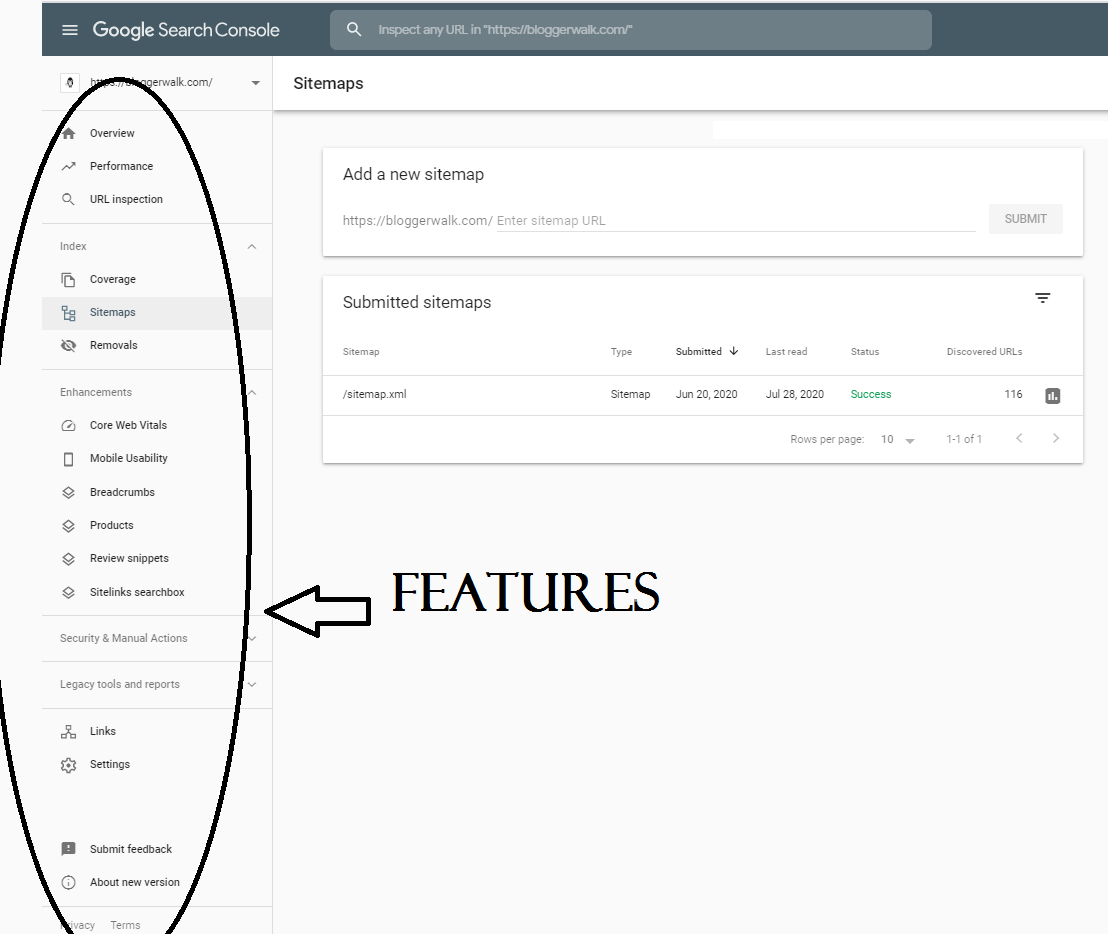Click the Terms link
This screenshot has width=1108, height=934.
(x=125, y=925)
